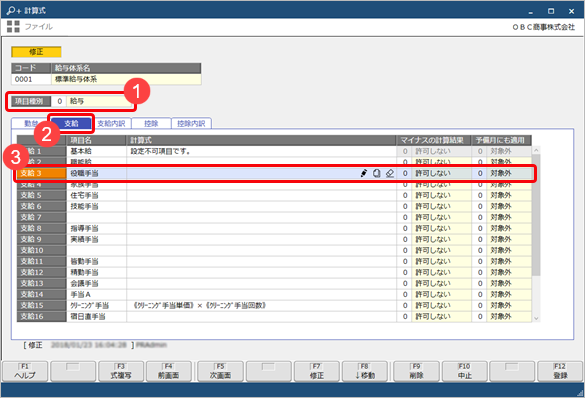This screenshot has width=585, height=398.
Task: Click the pencil edit icon in 役職手当 row
Action: point(364,173)
